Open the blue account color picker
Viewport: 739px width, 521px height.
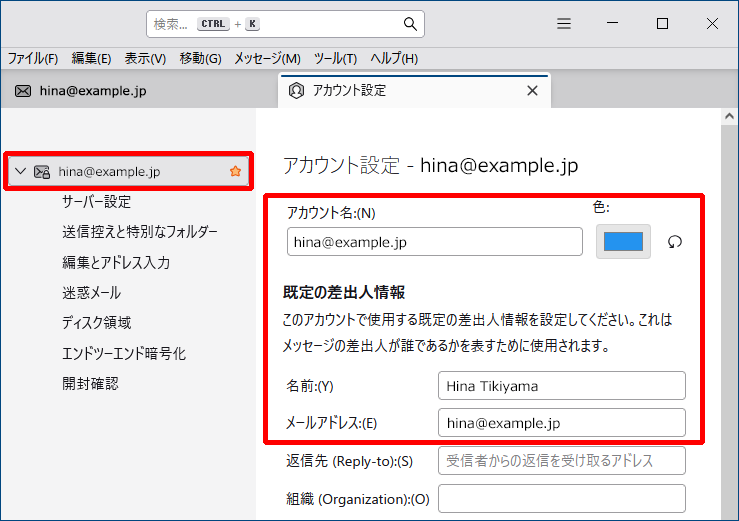pos(623,241)
